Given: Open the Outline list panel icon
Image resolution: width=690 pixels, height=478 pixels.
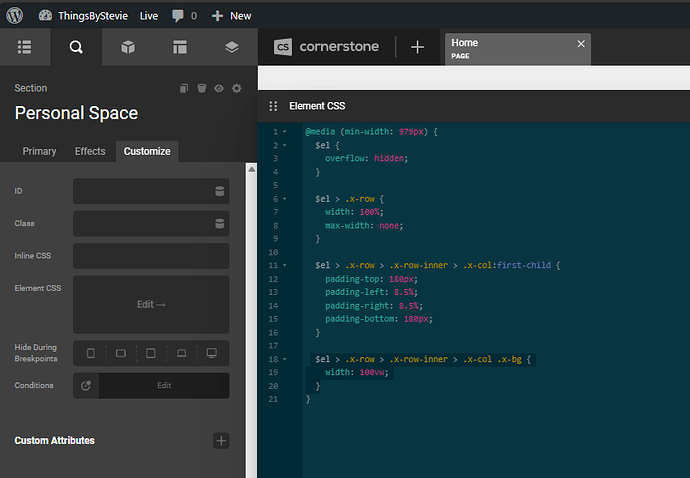Looking at the screenshot, I should point(25,47).
